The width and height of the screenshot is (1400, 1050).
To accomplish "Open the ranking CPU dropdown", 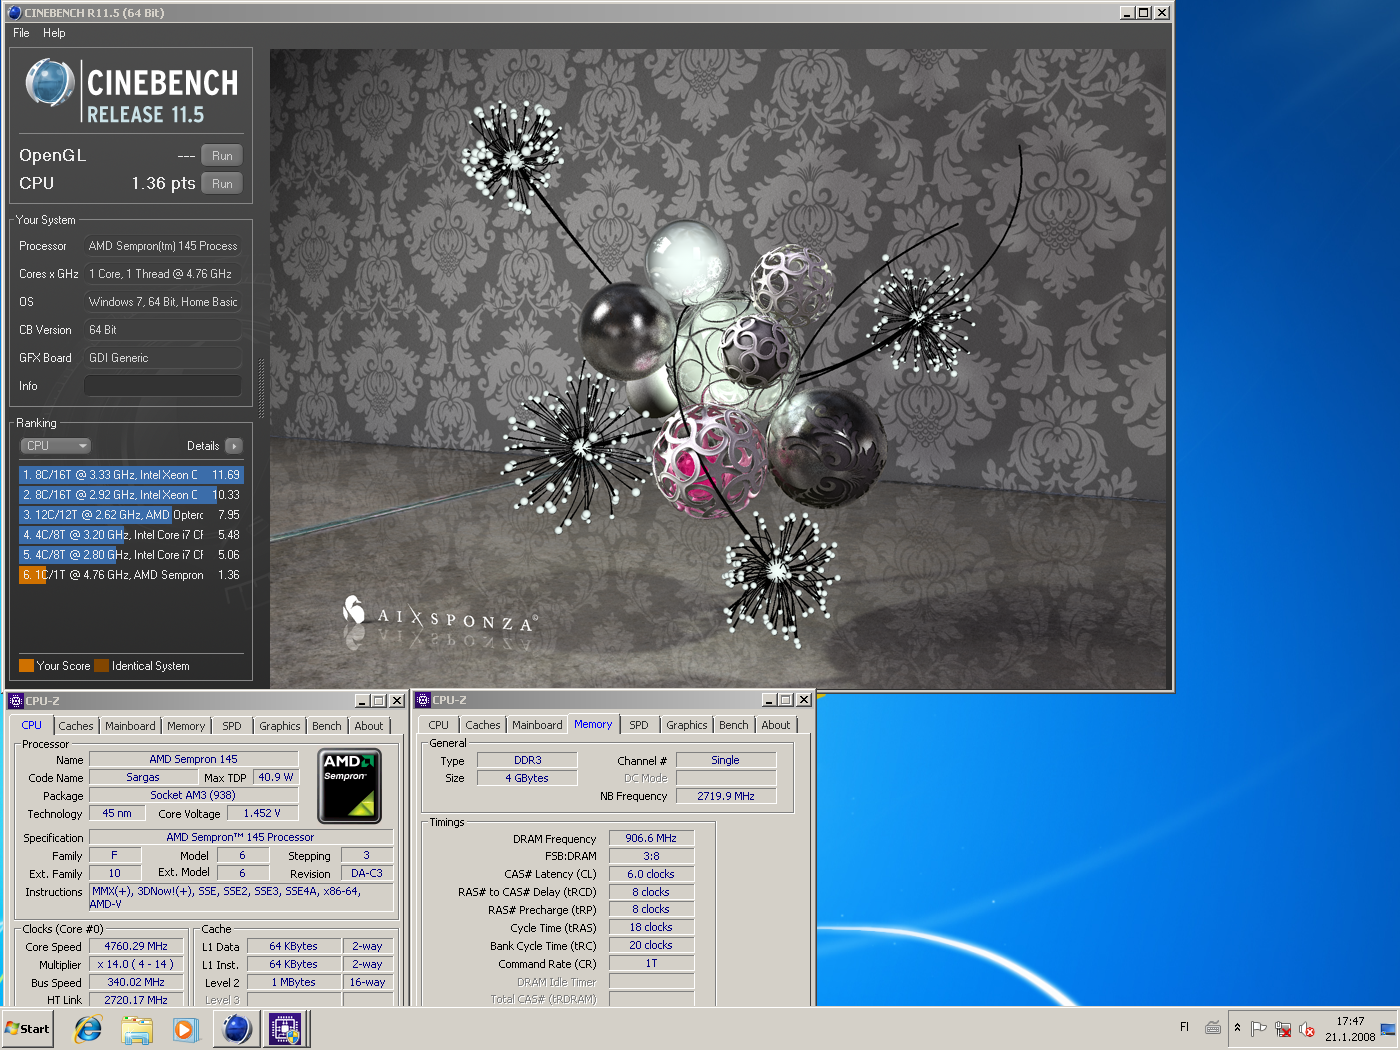I will point(56,446).
